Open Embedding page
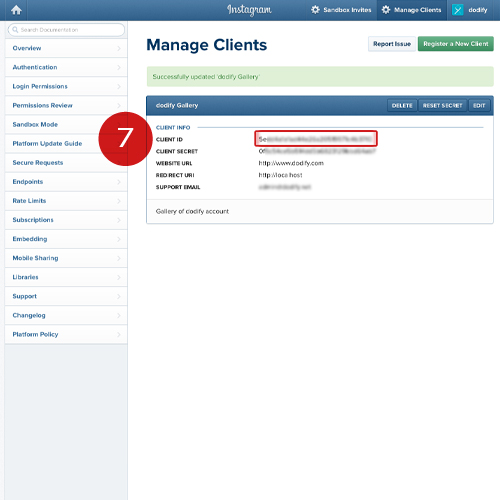The width and height of the screenshot is (500, 500). pos(66,239)
